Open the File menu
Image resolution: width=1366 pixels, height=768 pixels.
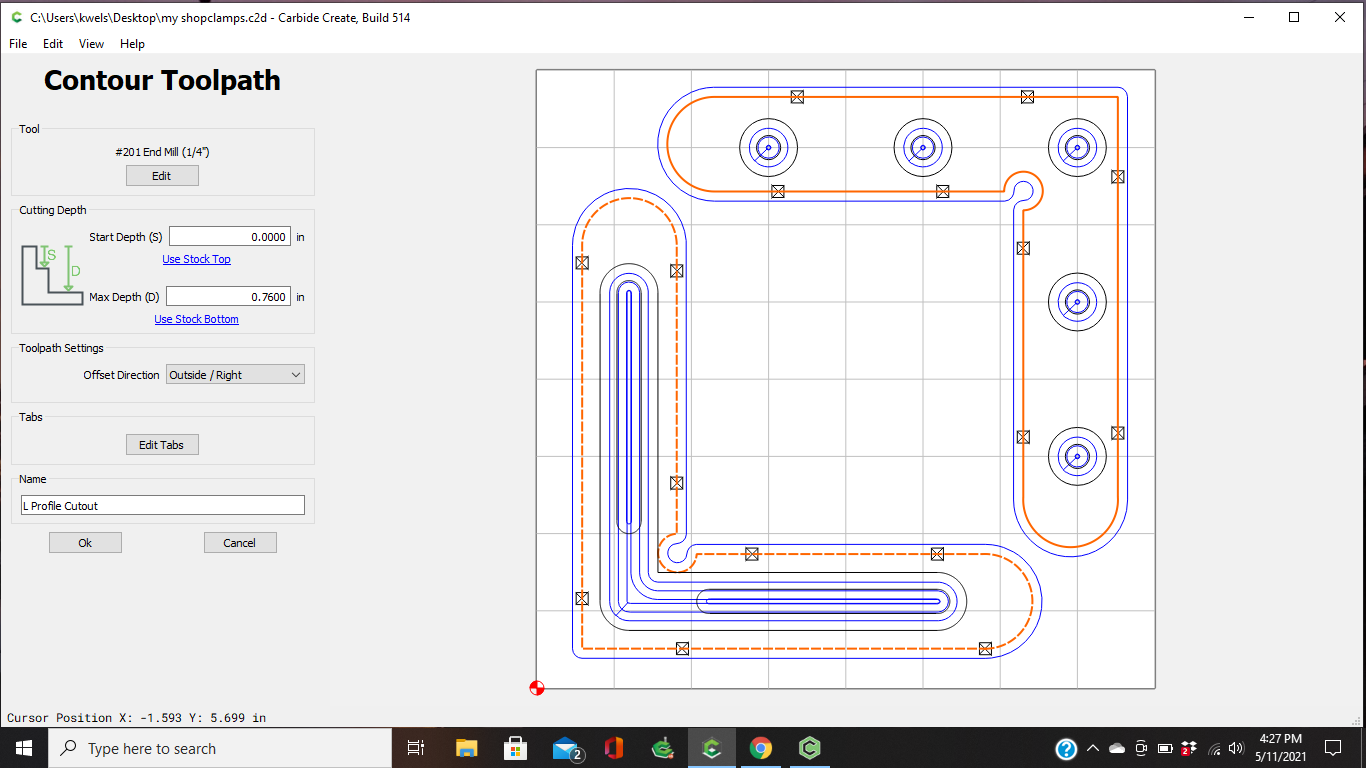point(18,44)
